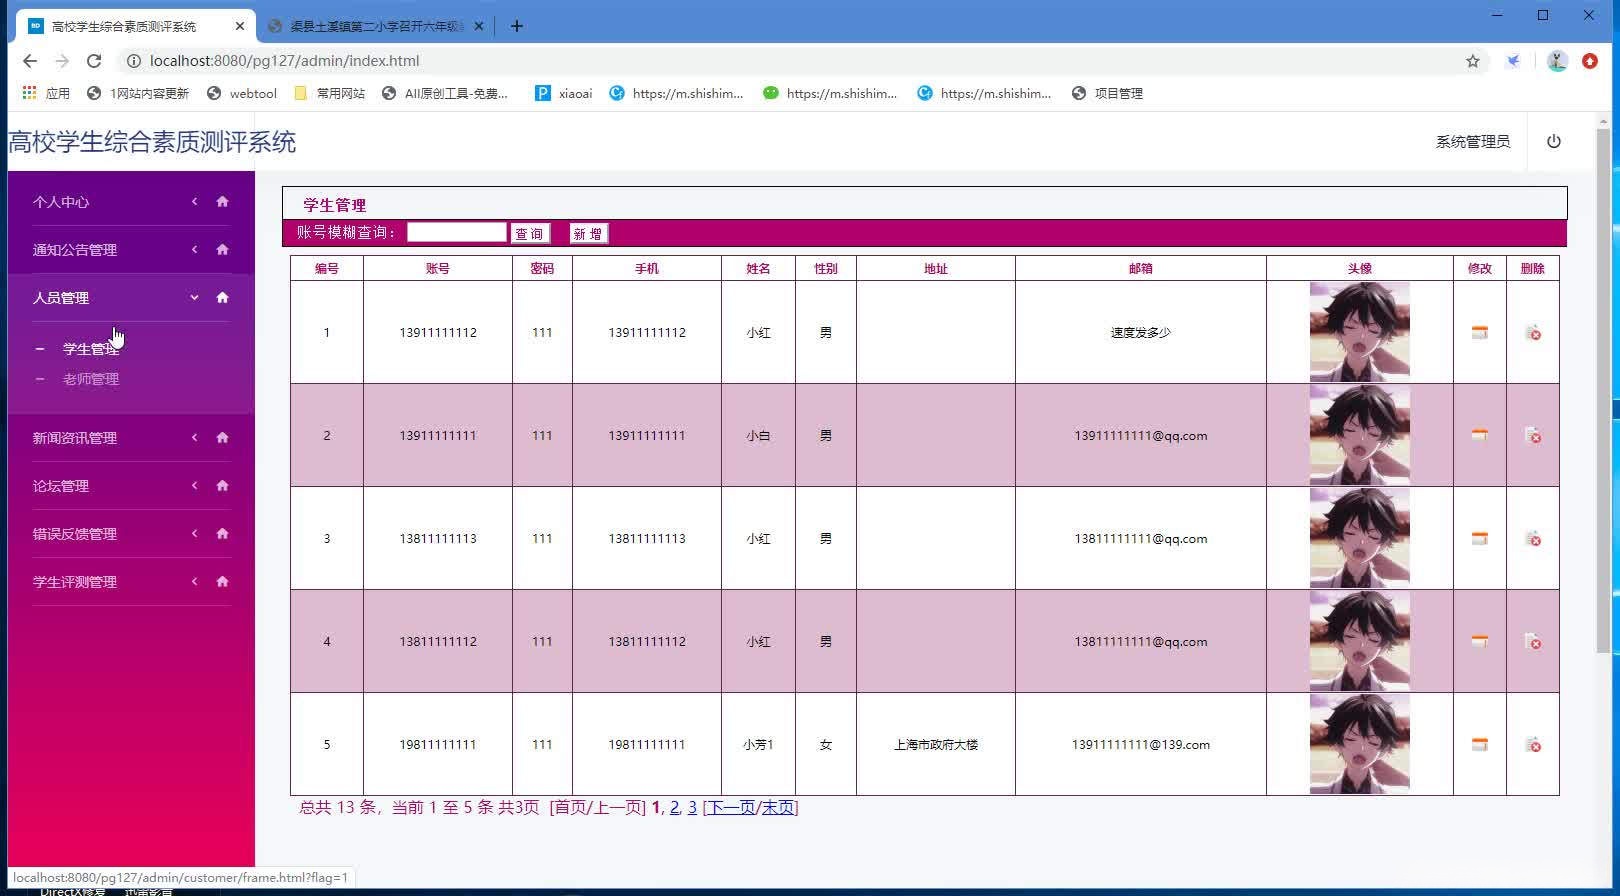Click the avatar thumbnail of 小芳1
The width and height of the screenshot is (1620, 896).
click(1360, 744)
